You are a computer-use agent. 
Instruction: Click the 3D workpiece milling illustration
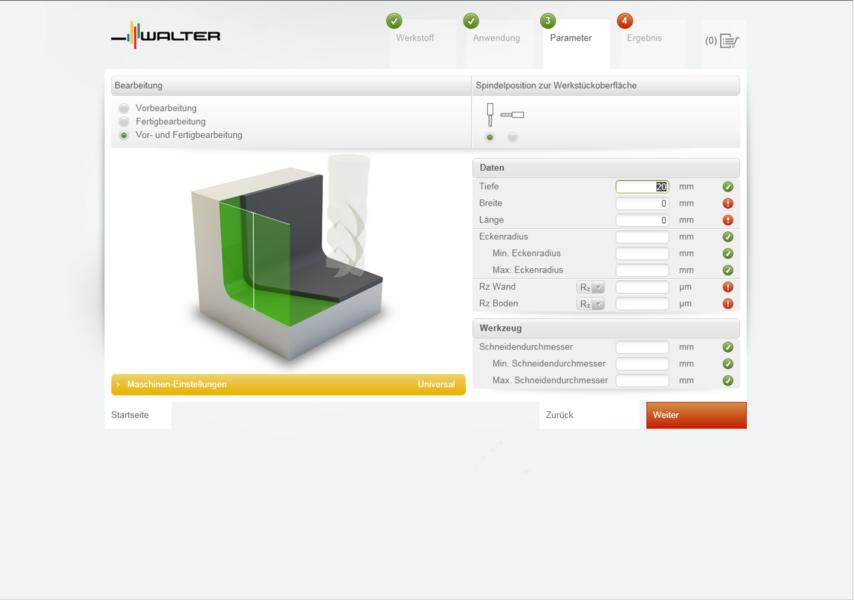coord(288,259)
